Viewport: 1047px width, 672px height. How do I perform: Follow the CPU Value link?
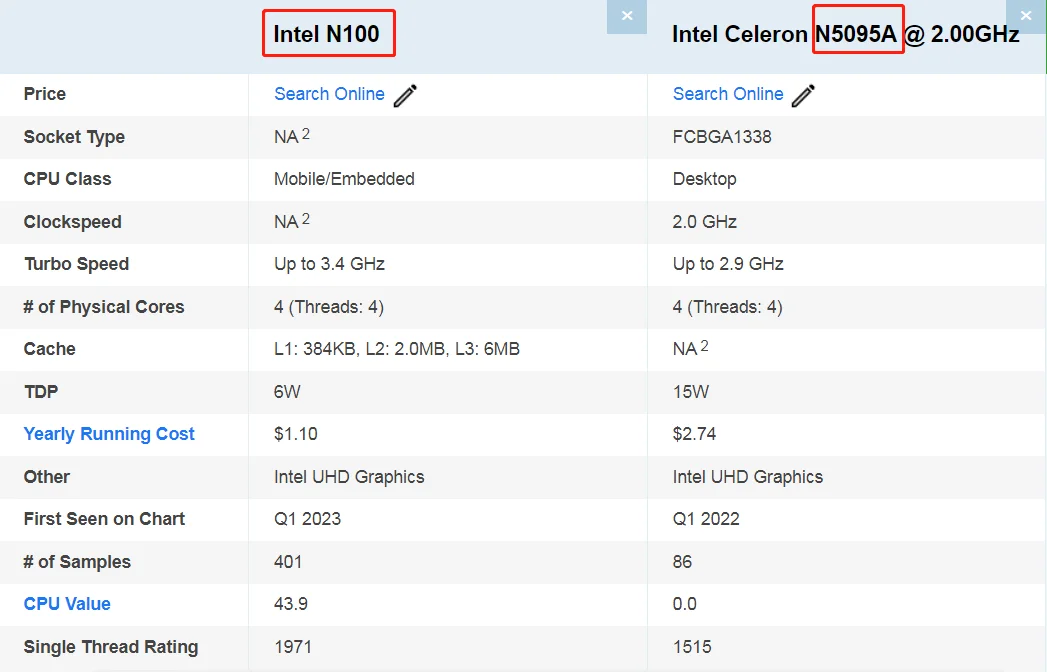click(67, 604)
